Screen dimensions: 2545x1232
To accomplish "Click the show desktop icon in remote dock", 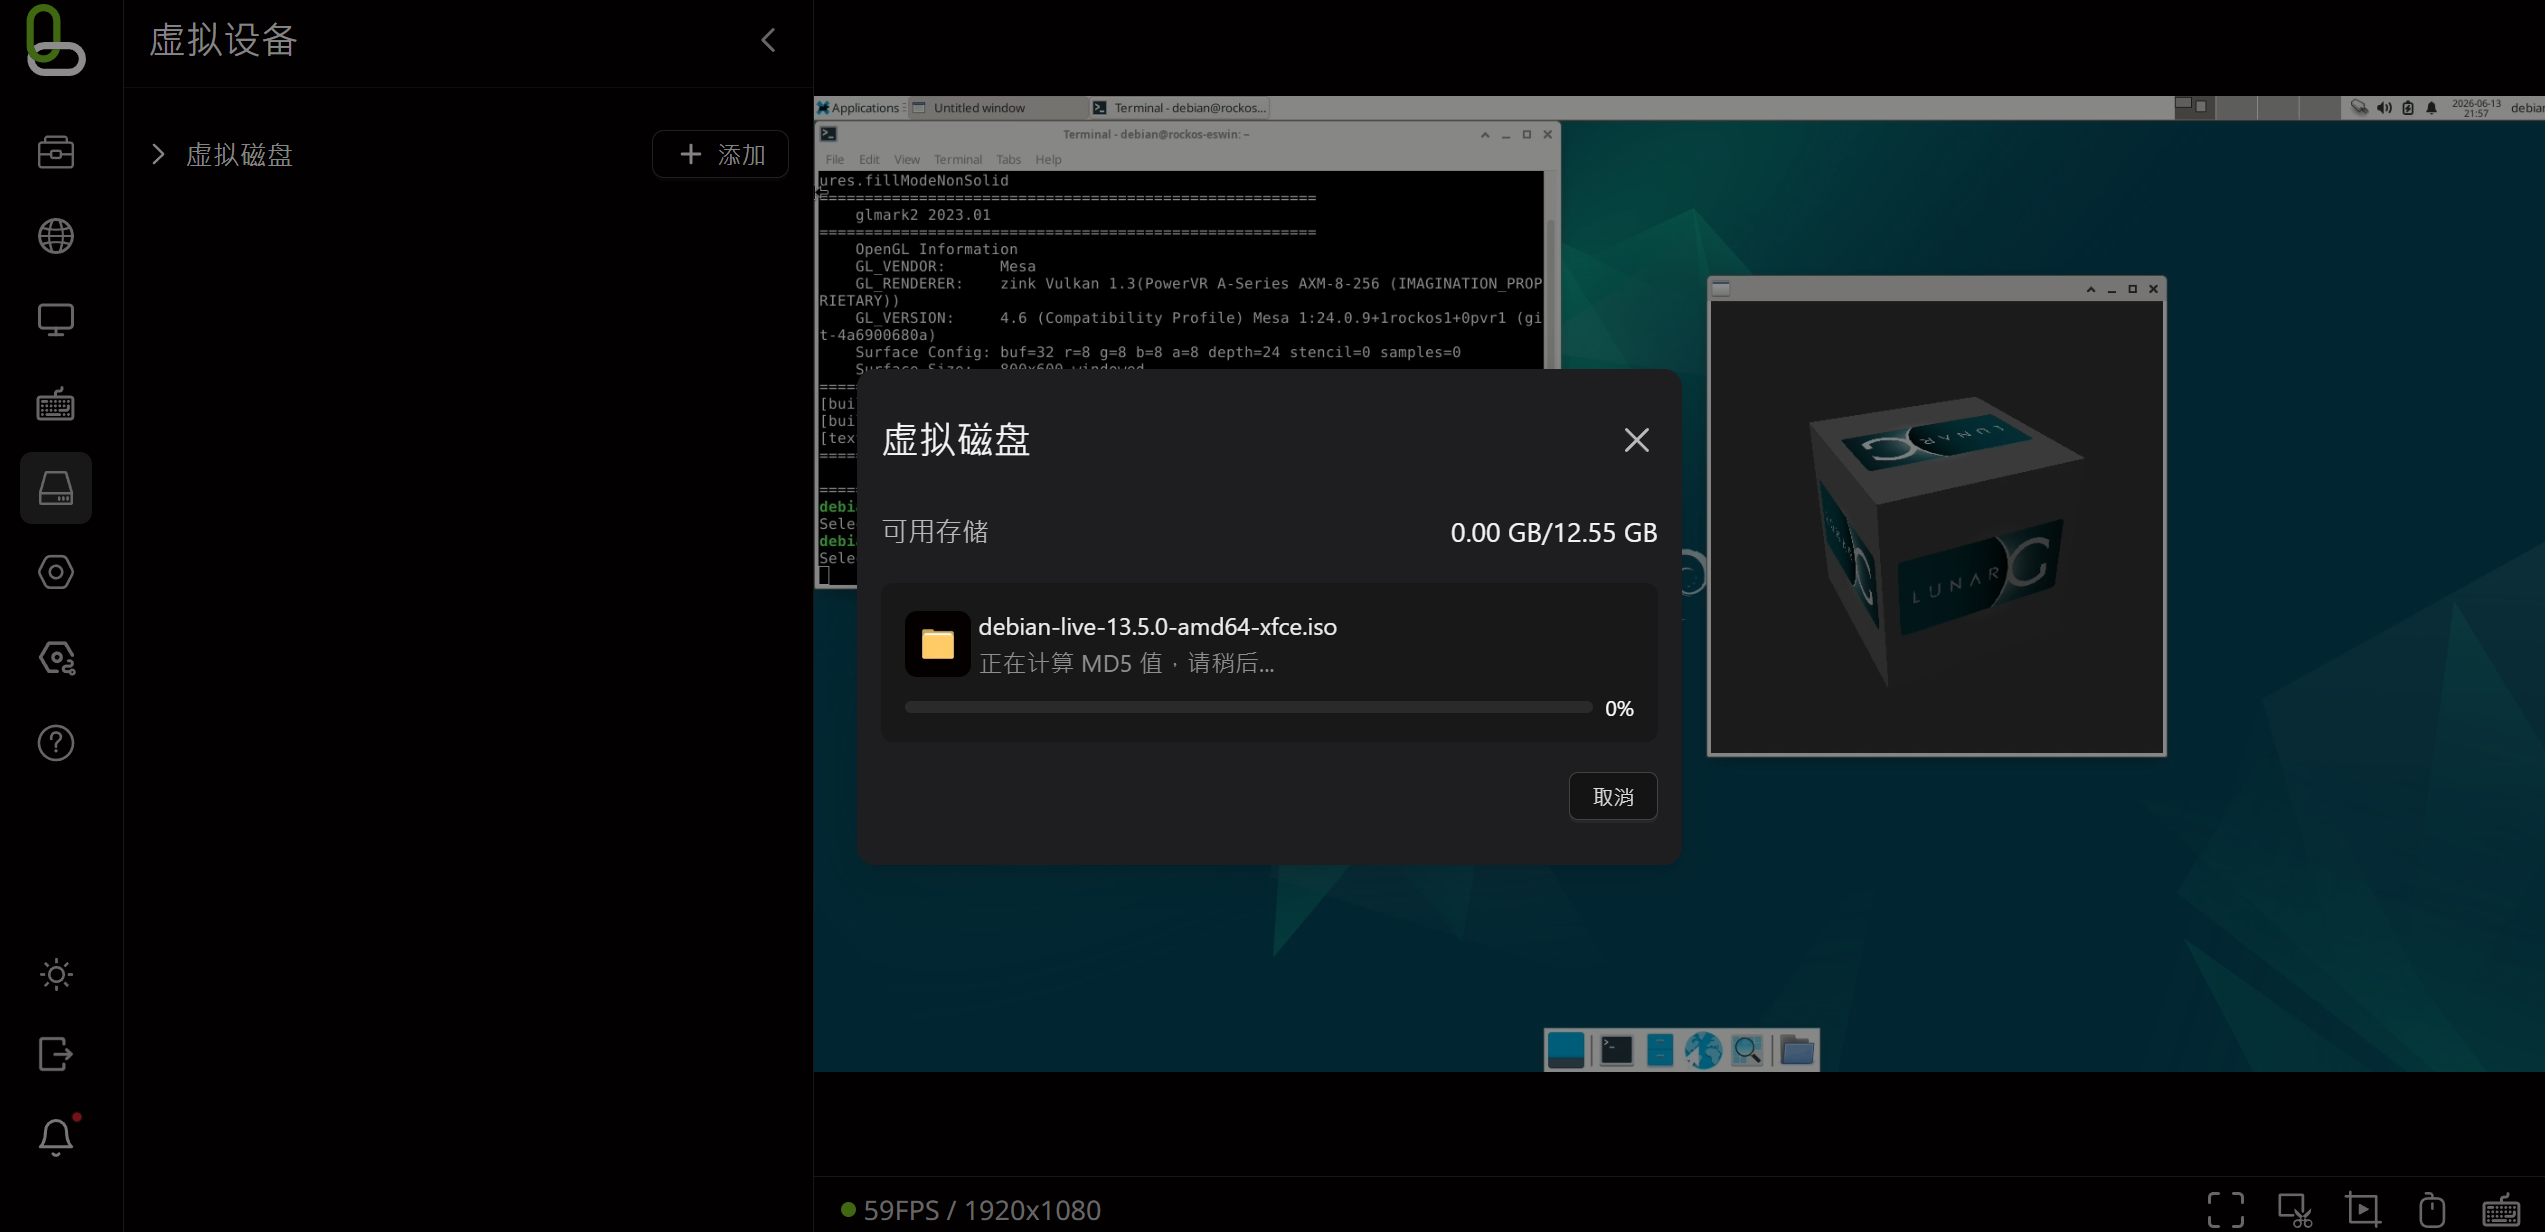I will tap(1566, 1050).
